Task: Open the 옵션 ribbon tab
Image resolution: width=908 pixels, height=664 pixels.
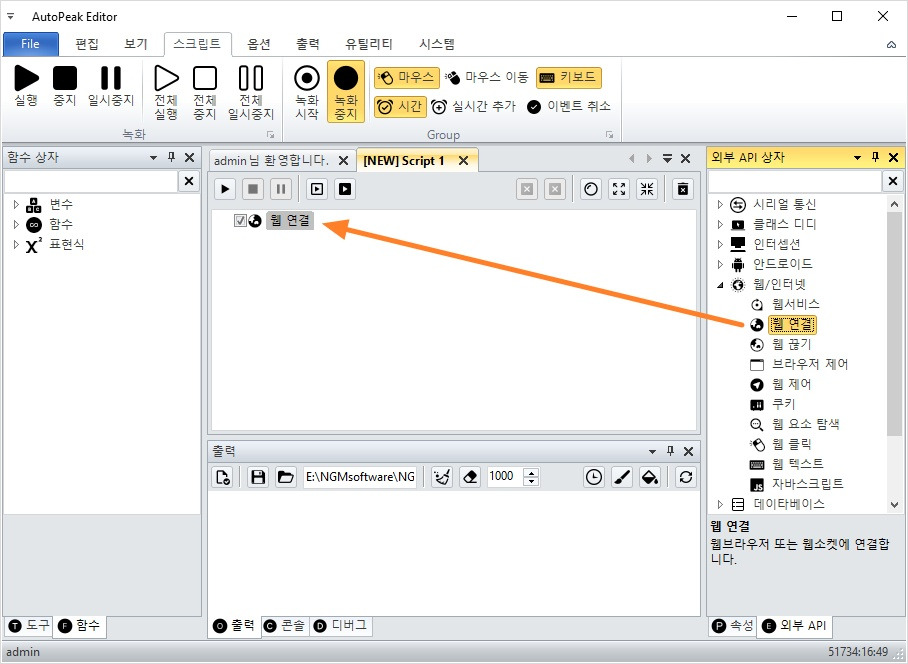Action: click(x=259, y=44)
